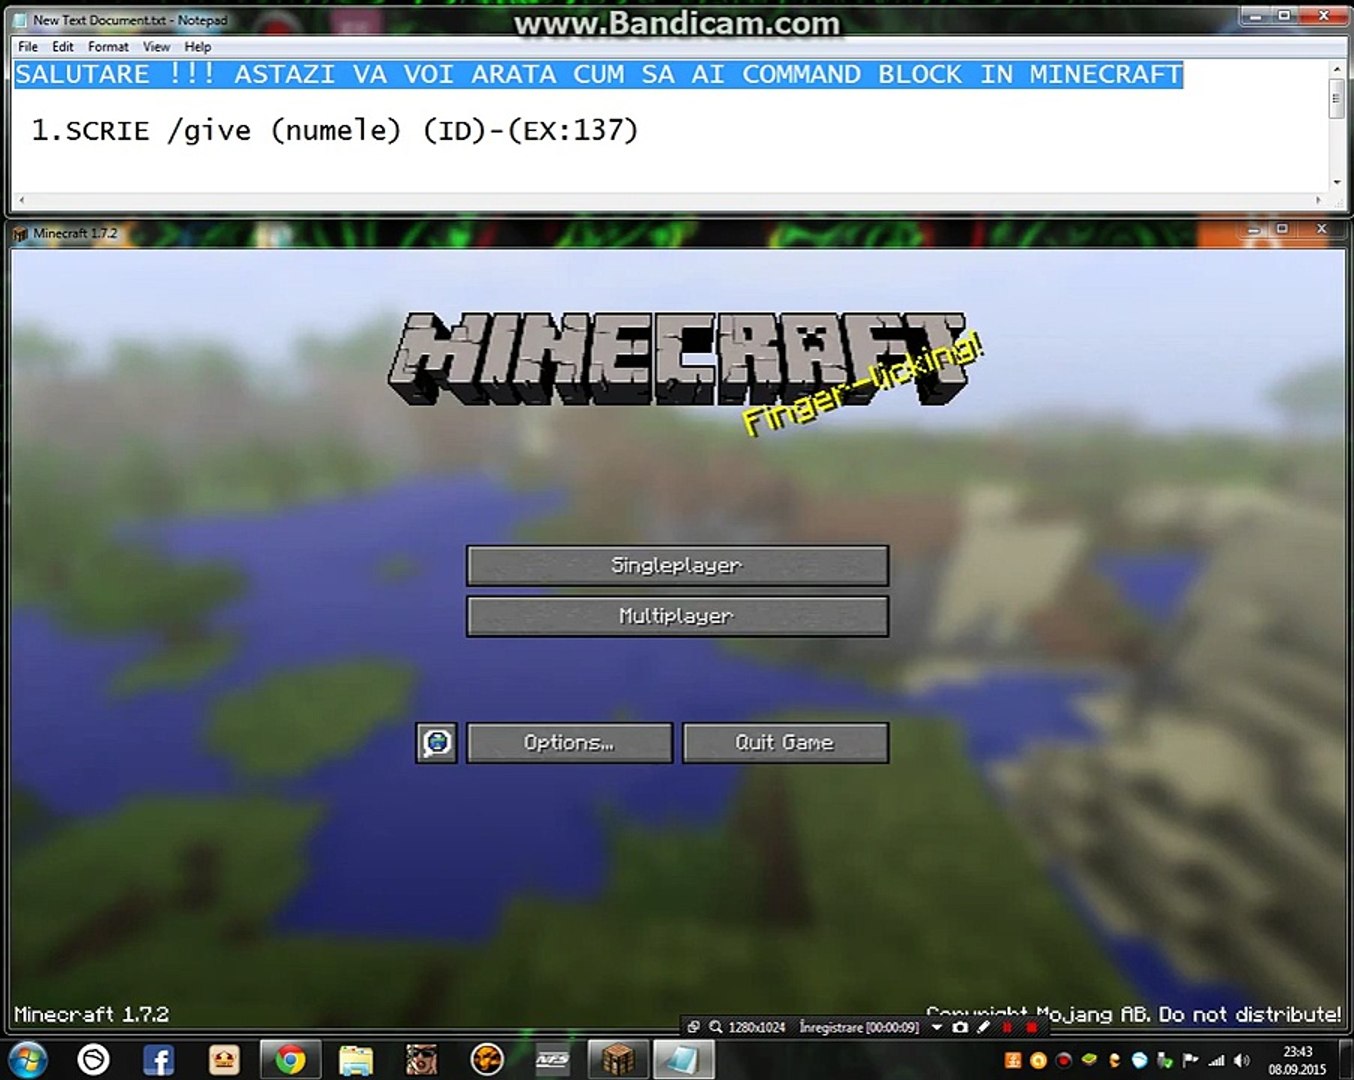
Task: Open Windows Explorer folder icon in taskbar
Action: 355,1059
